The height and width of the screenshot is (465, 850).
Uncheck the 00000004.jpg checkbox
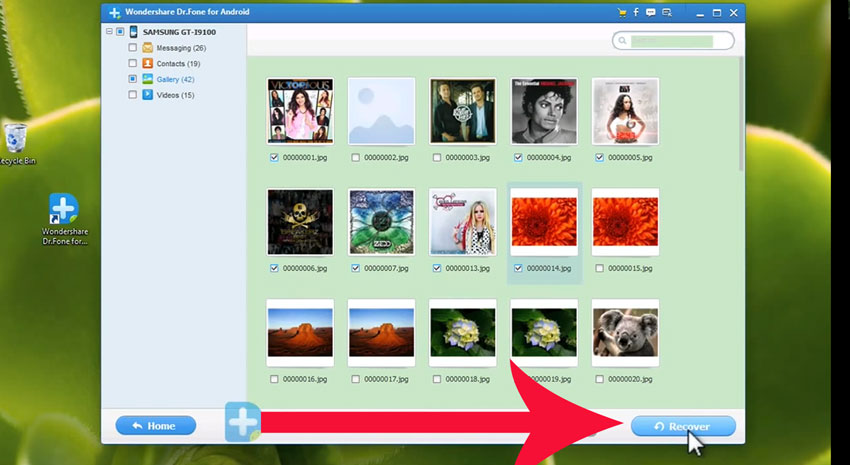(518, 158)
